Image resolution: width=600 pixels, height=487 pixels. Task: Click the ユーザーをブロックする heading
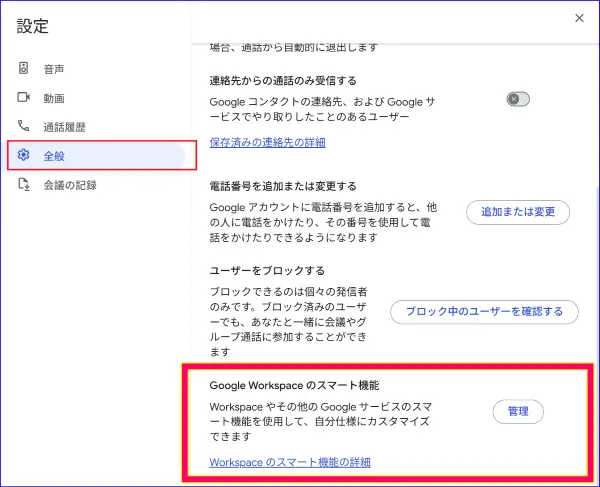pyautogui.click(x=267, y=270)
